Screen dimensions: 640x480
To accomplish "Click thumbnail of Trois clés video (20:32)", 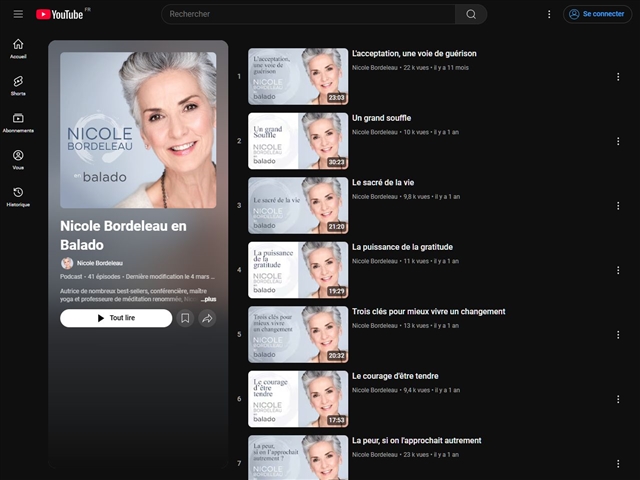I will pos(298,334).
